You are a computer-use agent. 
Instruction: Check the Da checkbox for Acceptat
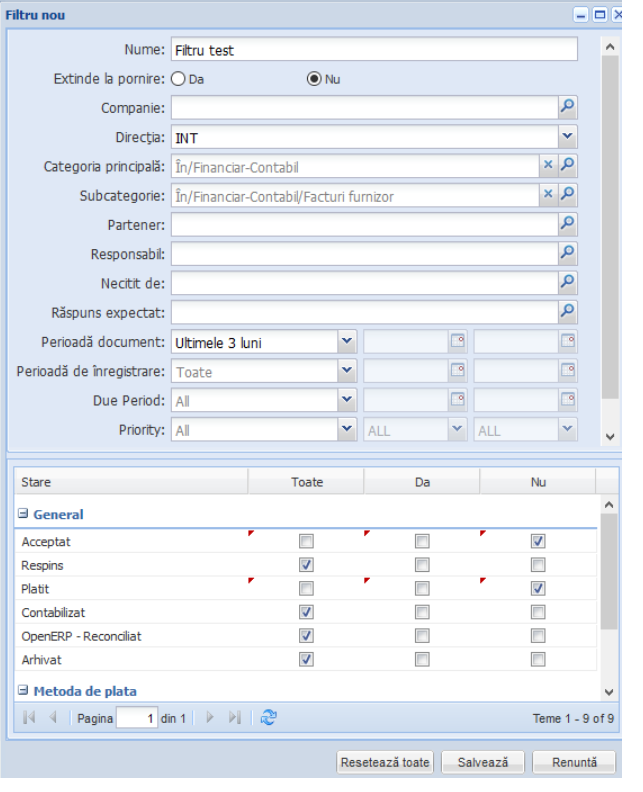(x=422, y=541)
